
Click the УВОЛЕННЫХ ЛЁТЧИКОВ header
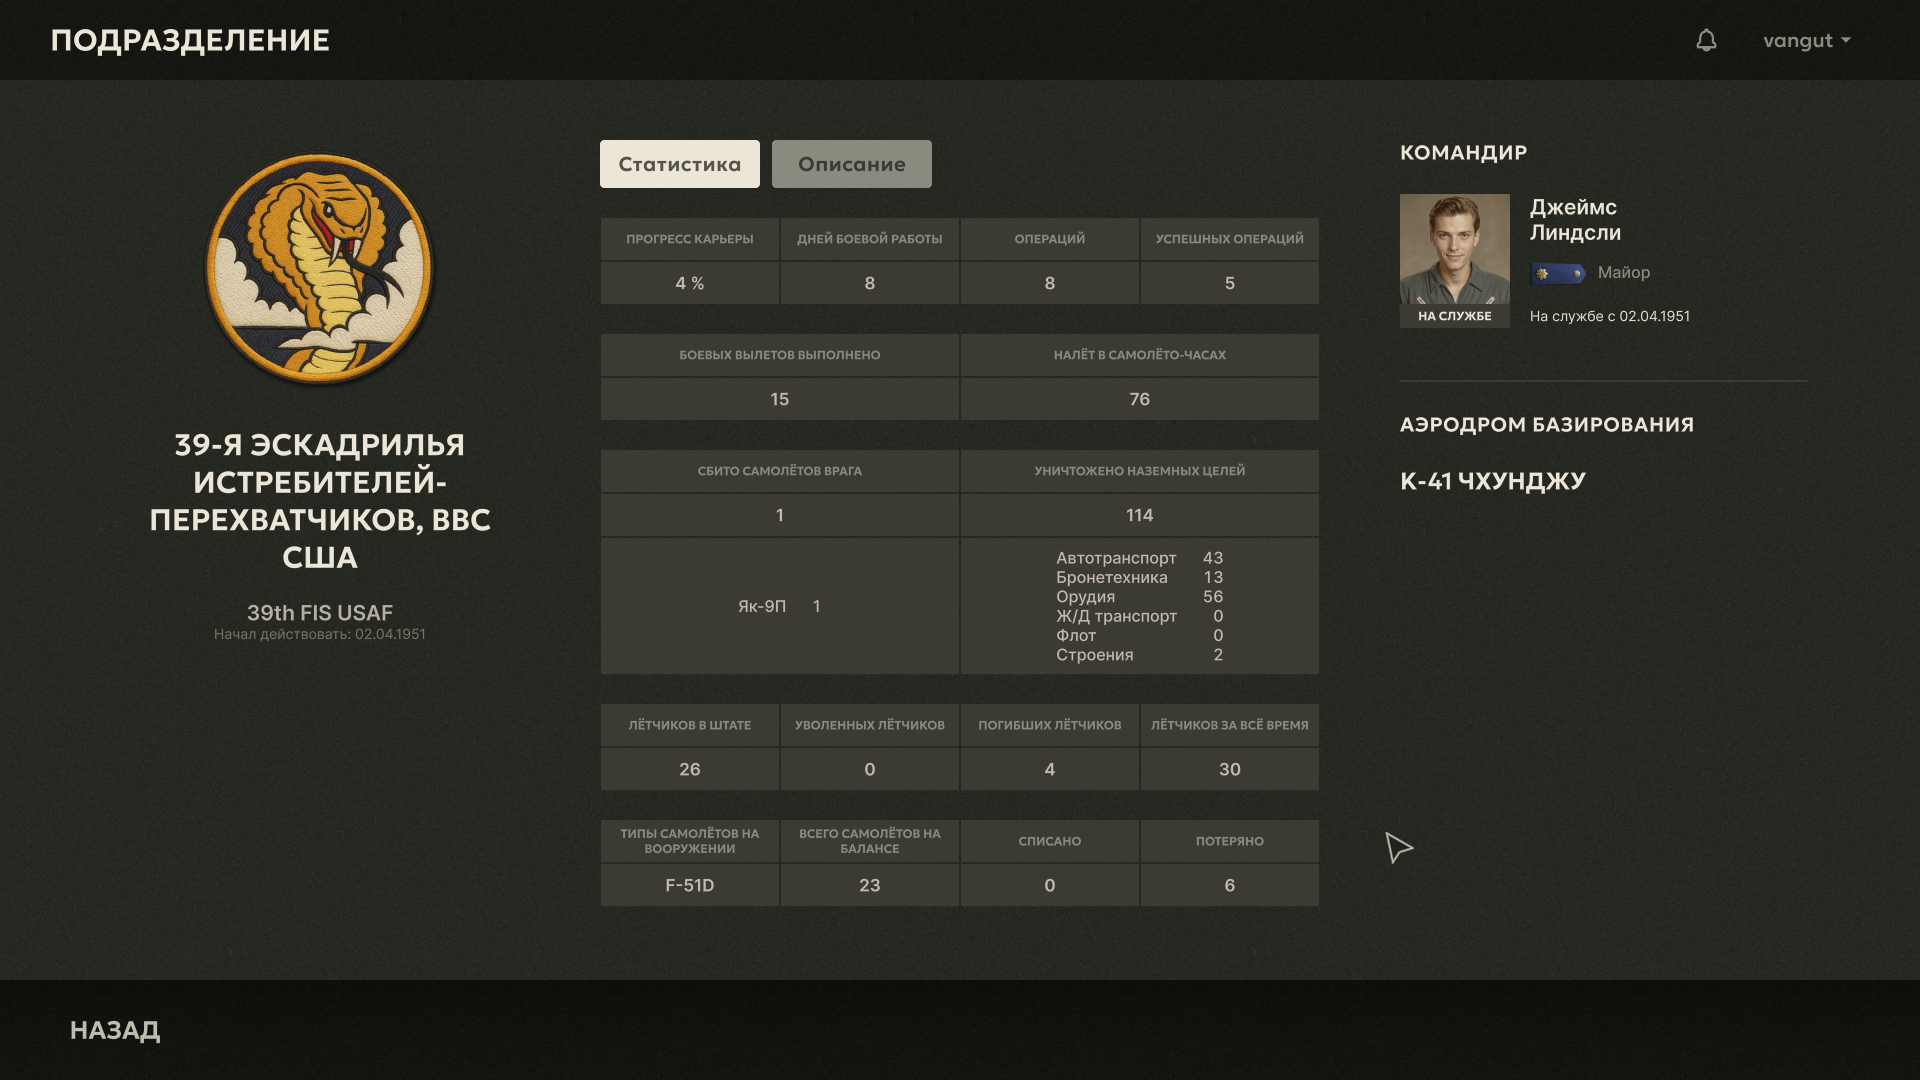coord(870,725)
